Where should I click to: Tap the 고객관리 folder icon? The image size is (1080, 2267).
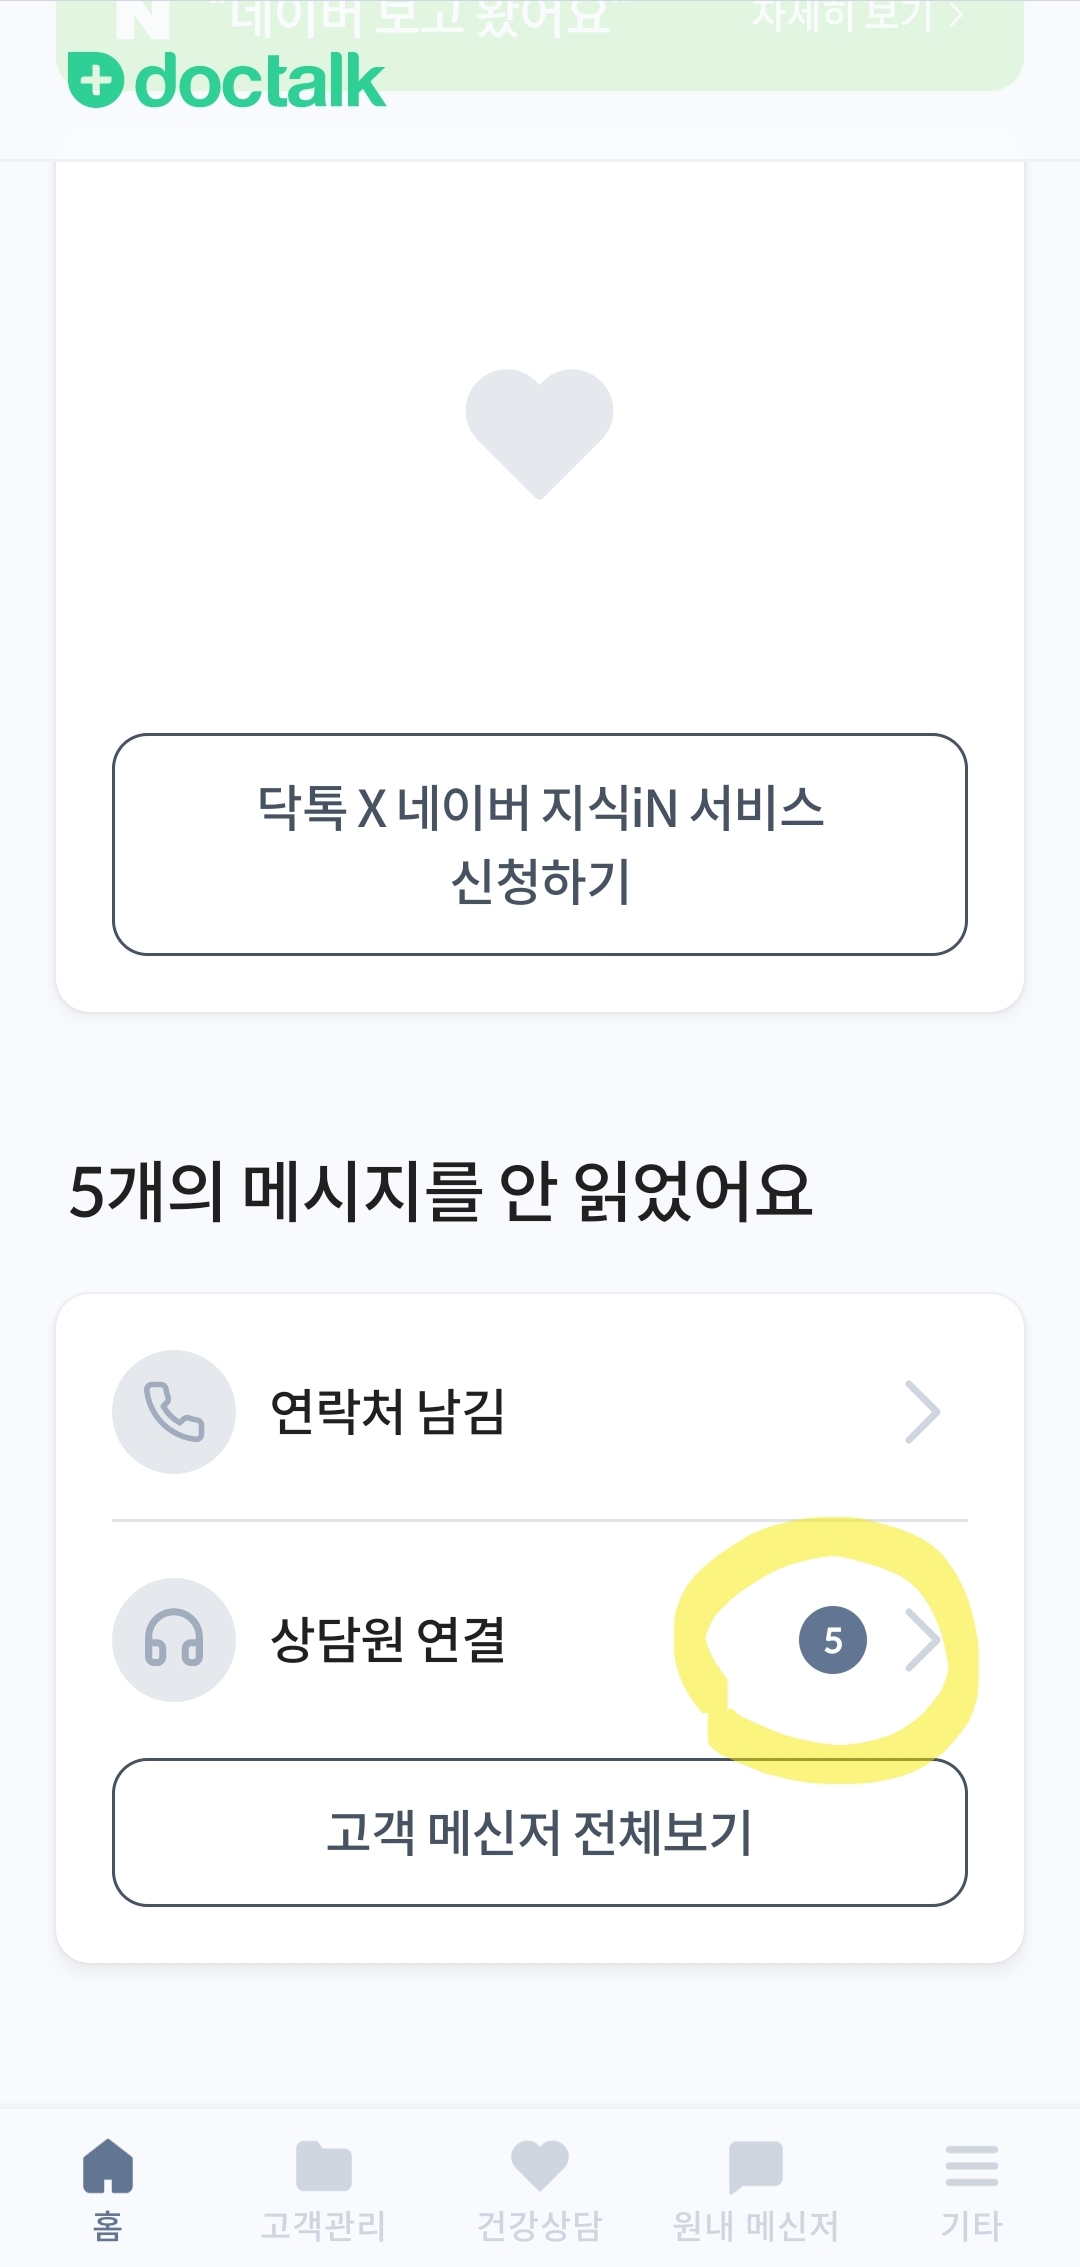point(323,2166)
